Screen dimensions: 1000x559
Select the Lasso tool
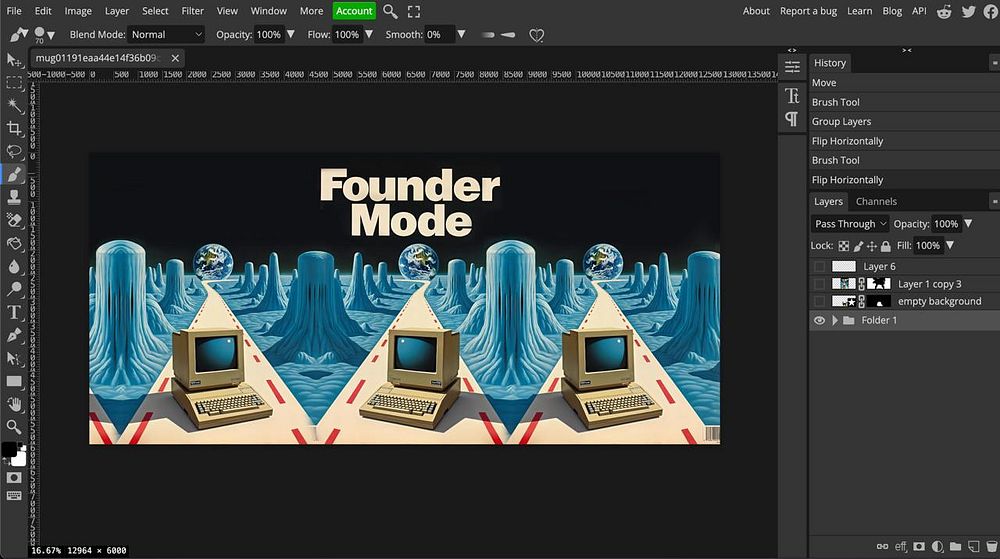click(13, 152)
